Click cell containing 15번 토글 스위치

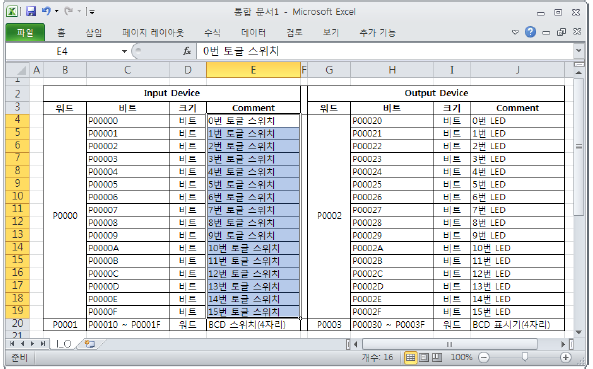(253, 312)
